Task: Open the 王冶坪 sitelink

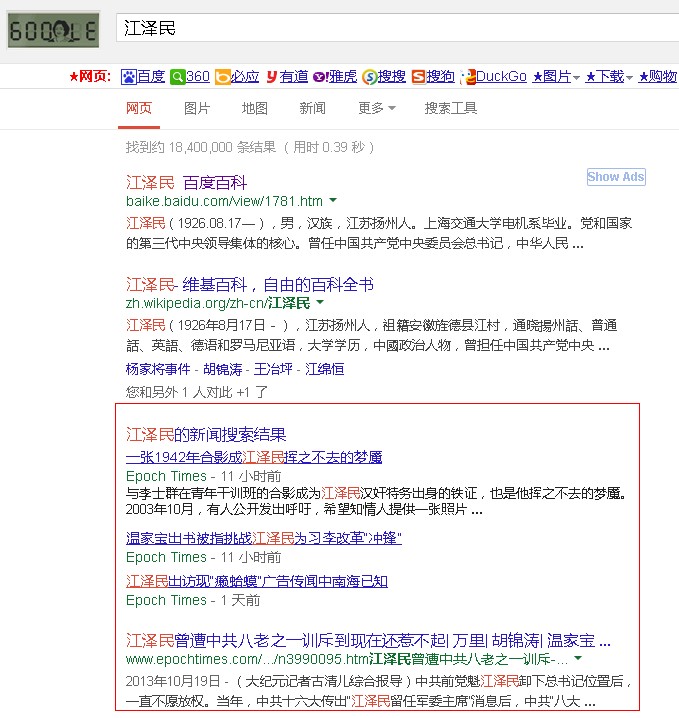Action: coord(273,369)
